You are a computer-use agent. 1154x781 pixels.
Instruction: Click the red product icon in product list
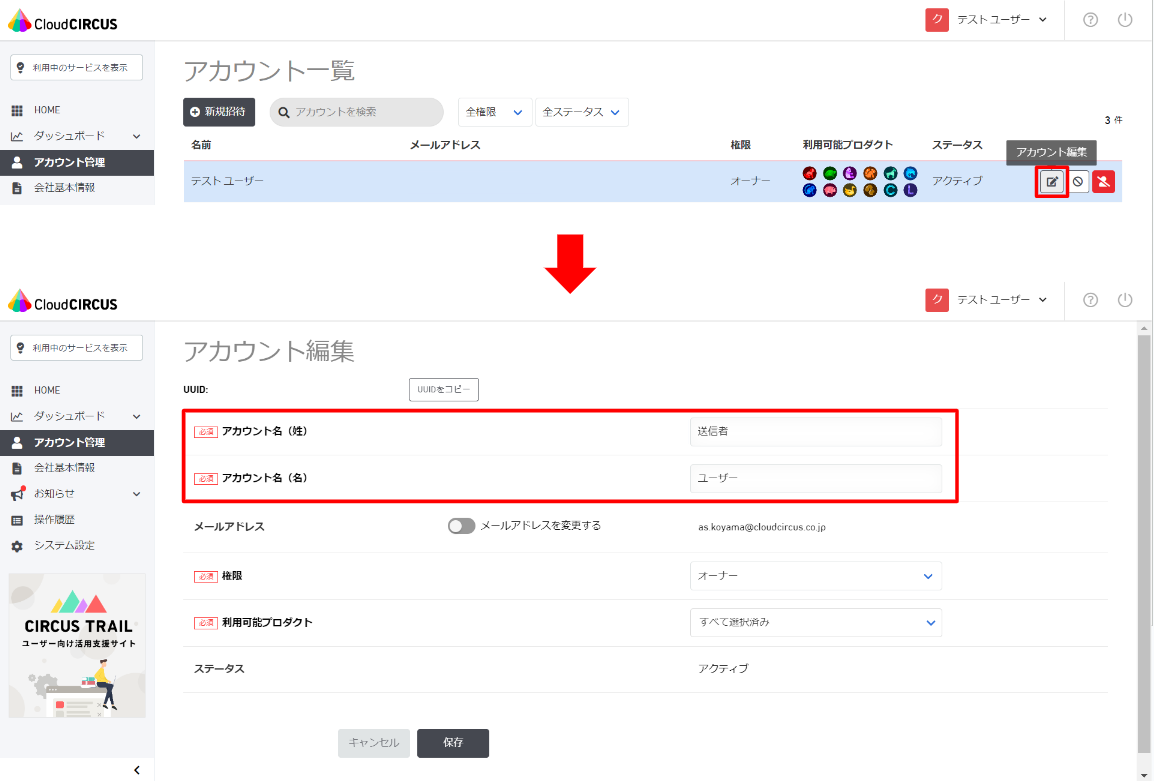[810, 174]
